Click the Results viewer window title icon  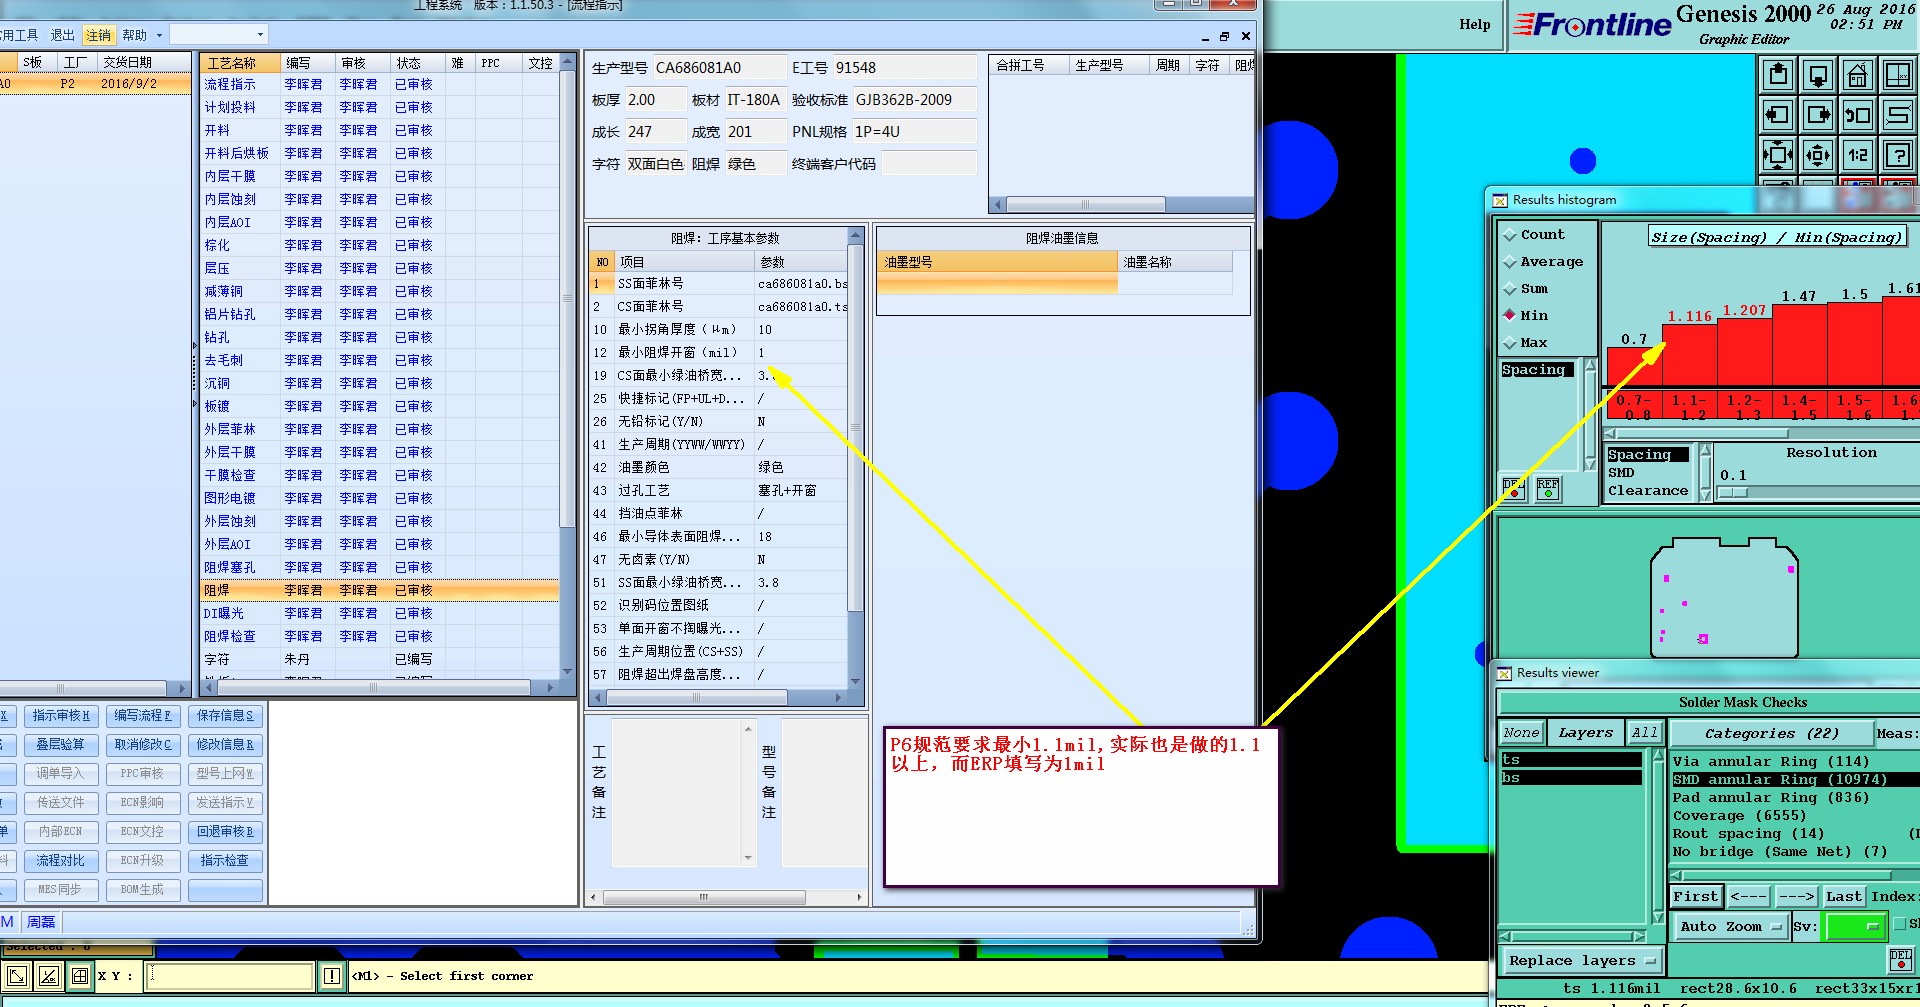click(1504, 673)
